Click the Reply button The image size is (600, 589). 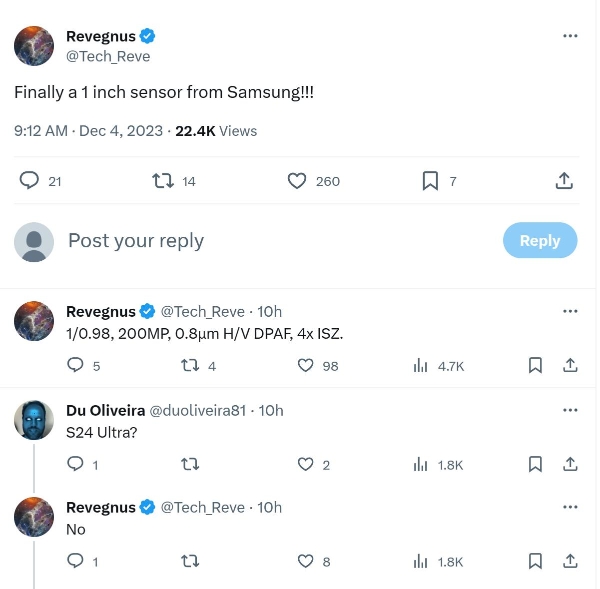coord(539,240)
